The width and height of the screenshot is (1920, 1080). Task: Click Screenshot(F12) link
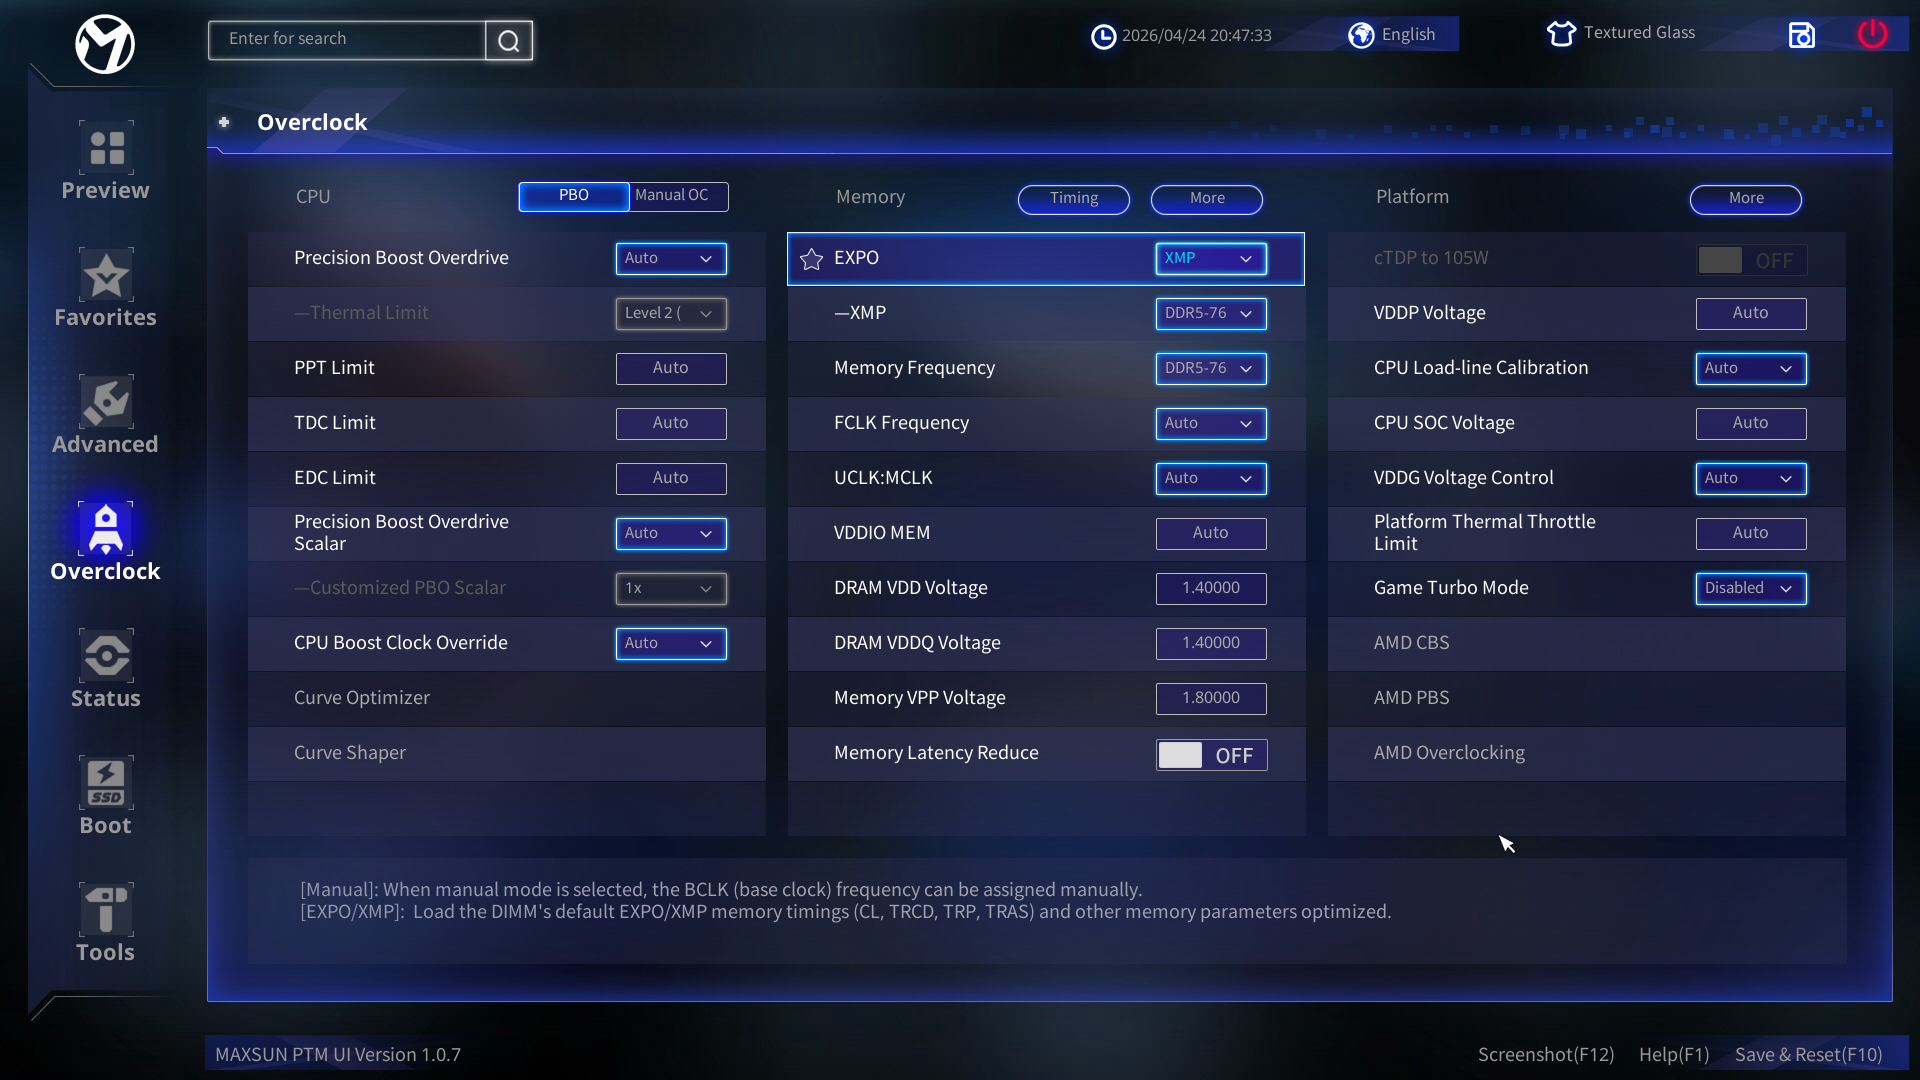click(x=1546, y=1055)
